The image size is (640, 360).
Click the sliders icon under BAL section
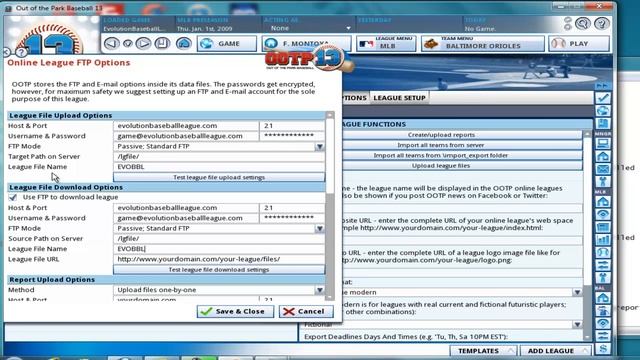[x=603, y=336]
